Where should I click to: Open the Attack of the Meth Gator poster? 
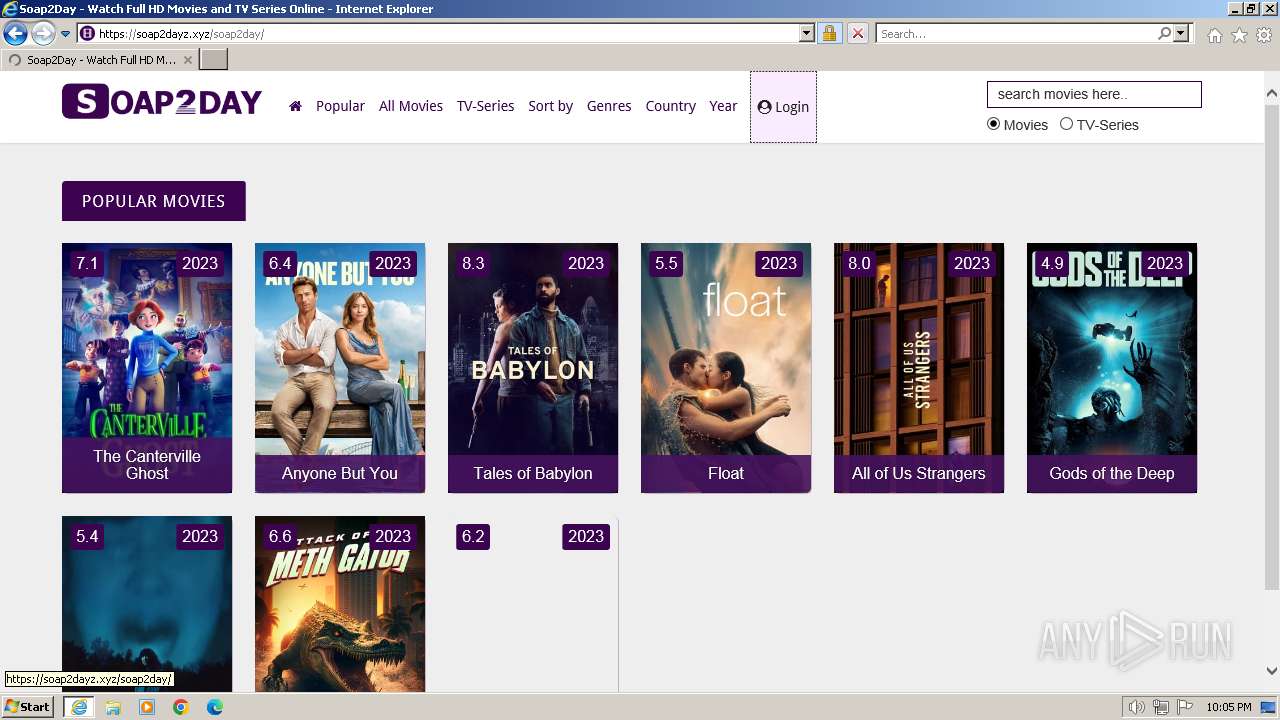tap(340, 604)
